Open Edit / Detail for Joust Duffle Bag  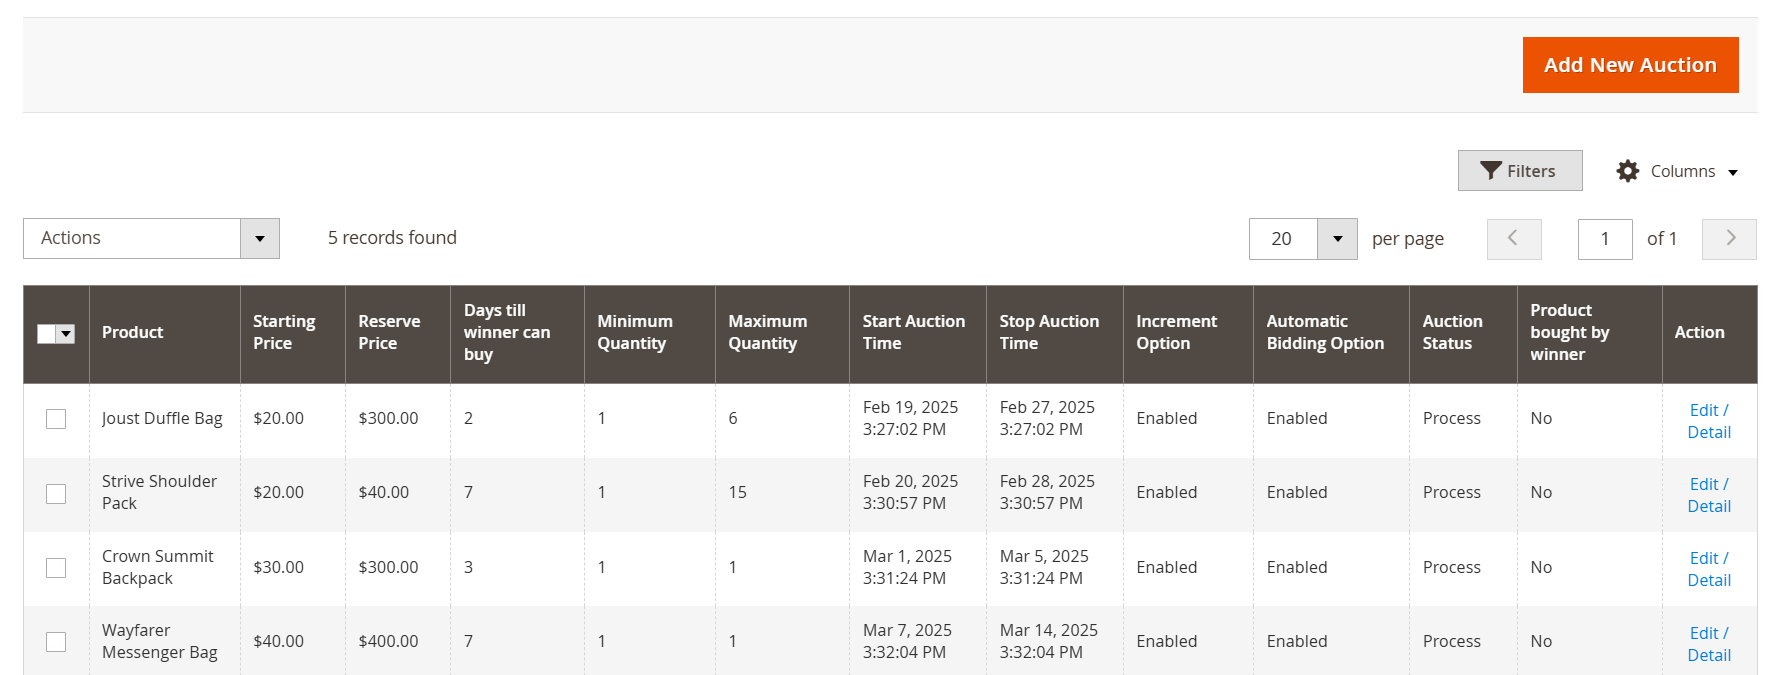pyautogui.click(x=1708, y=421)
